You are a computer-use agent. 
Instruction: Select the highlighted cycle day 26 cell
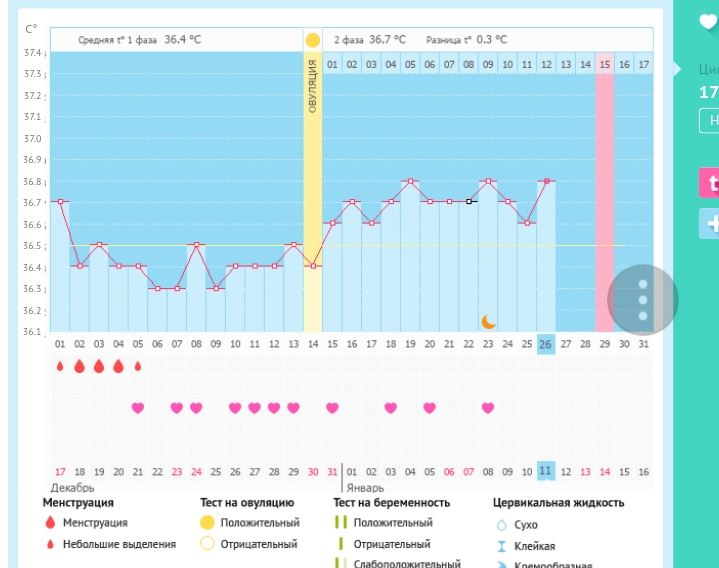[x=546, y=344]
